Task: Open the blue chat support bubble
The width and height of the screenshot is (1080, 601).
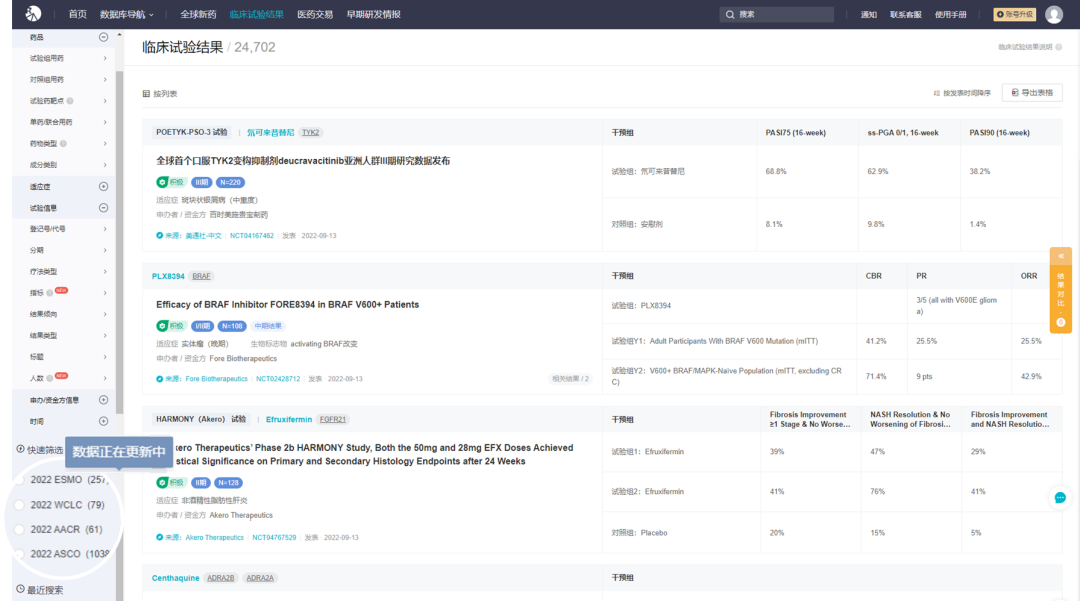Action: (1060, 498)
